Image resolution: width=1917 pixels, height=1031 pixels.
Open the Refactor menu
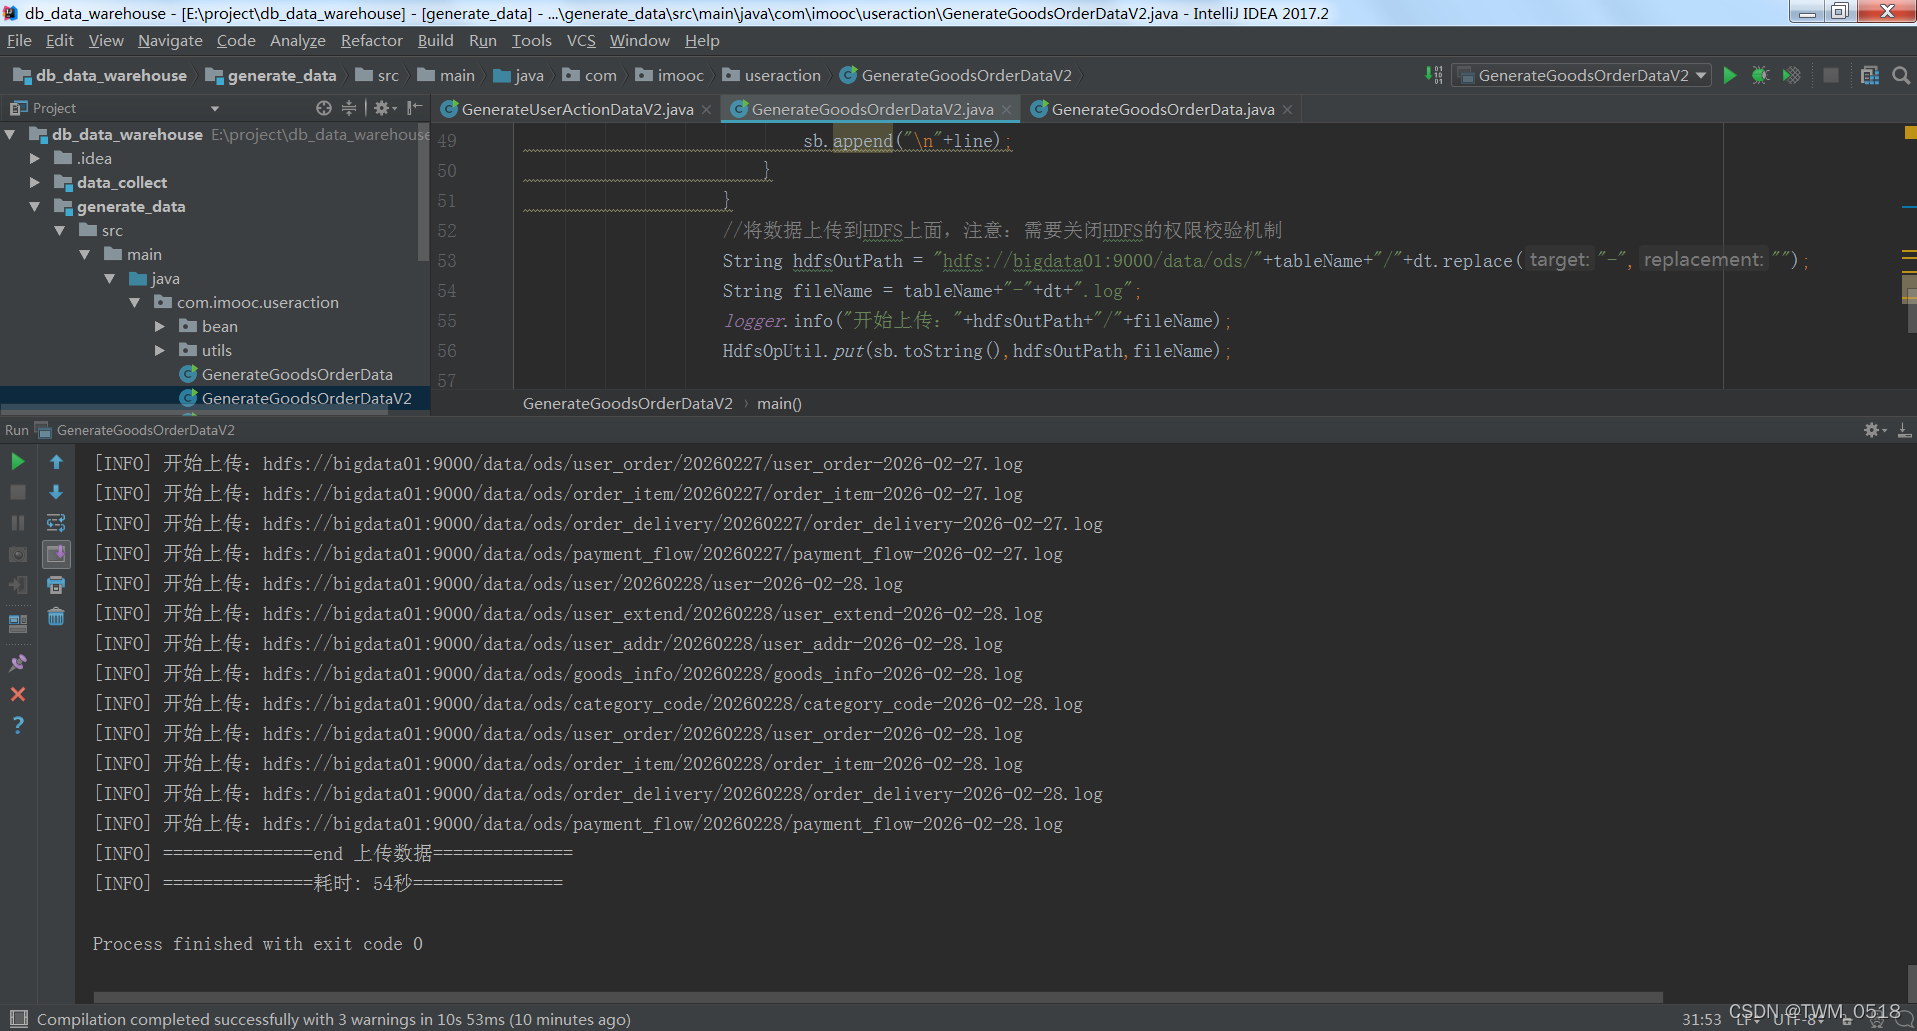371,41
